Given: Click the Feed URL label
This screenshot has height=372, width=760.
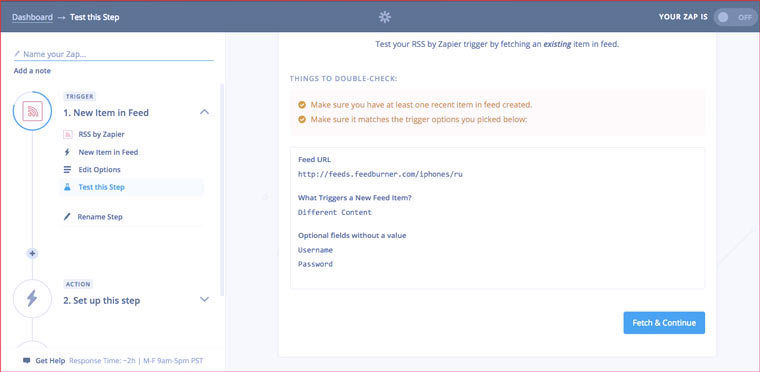Looking at the screenshot, I should [315, 160].
